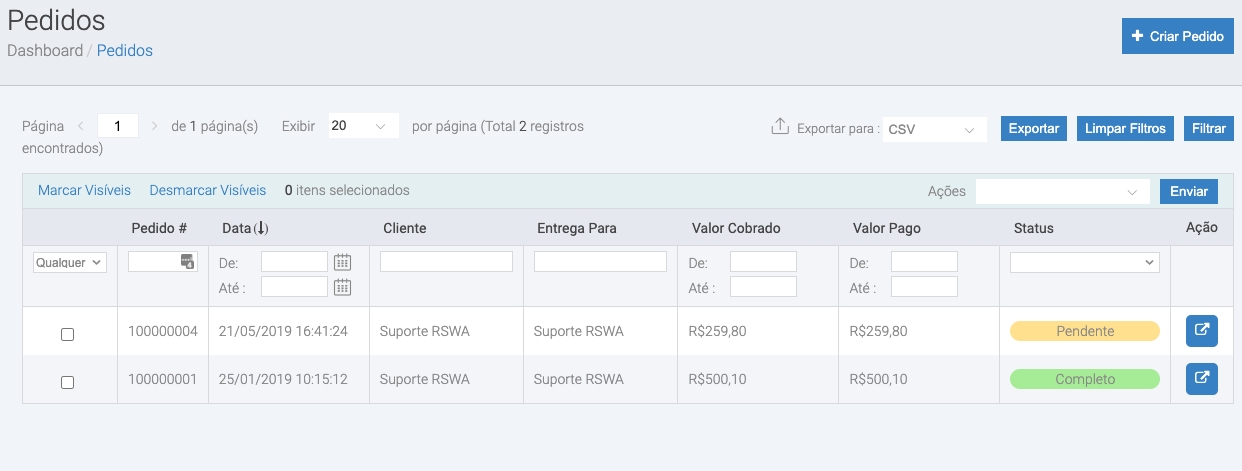Click the export upload icon
Image resolution: width=1242 pixels, height=471 pixels.
(780, 127)
